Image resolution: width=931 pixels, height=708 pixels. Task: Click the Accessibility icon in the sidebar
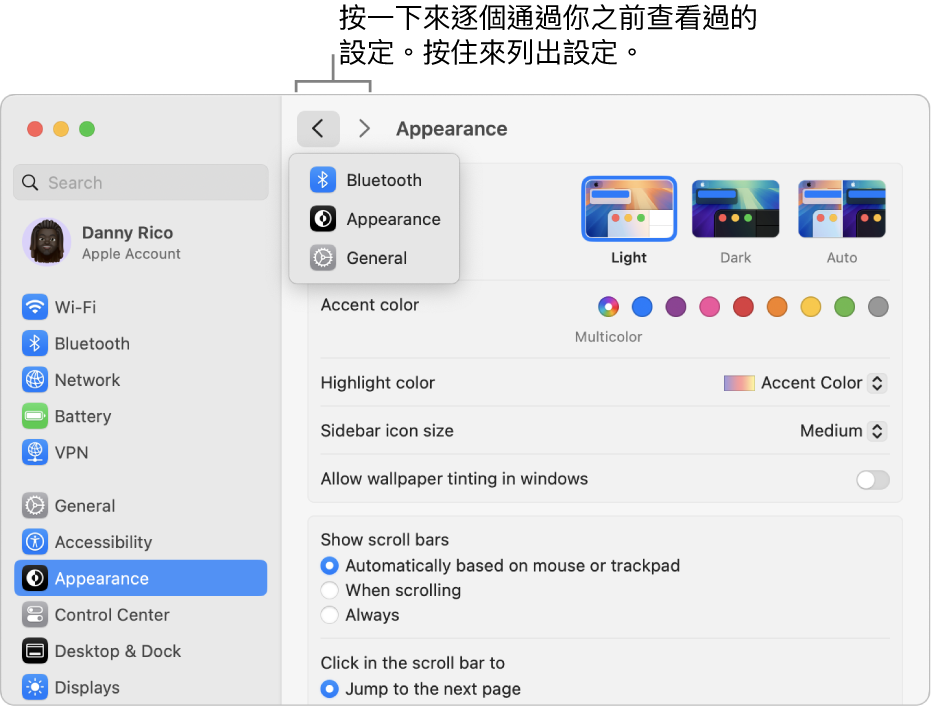(35, 542)
